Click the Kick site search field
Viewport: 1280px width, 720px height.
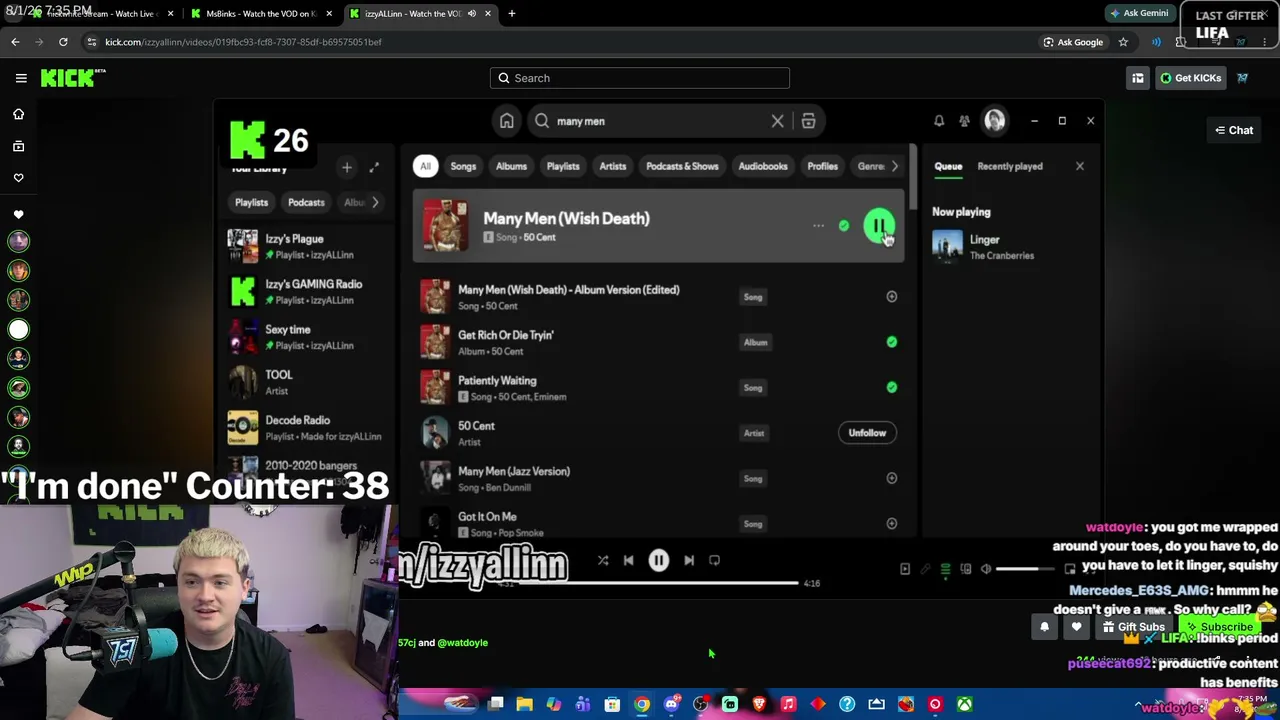point(640,78)
